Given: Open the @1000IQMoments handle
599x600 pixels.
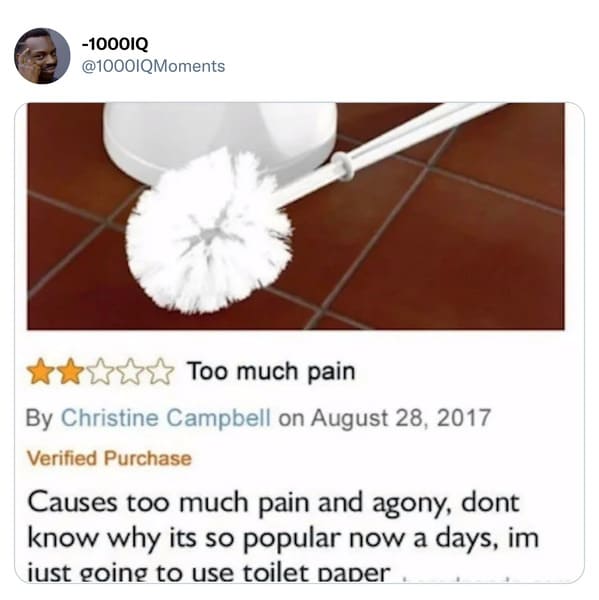Looking at the screenshot, I should 153,67.
